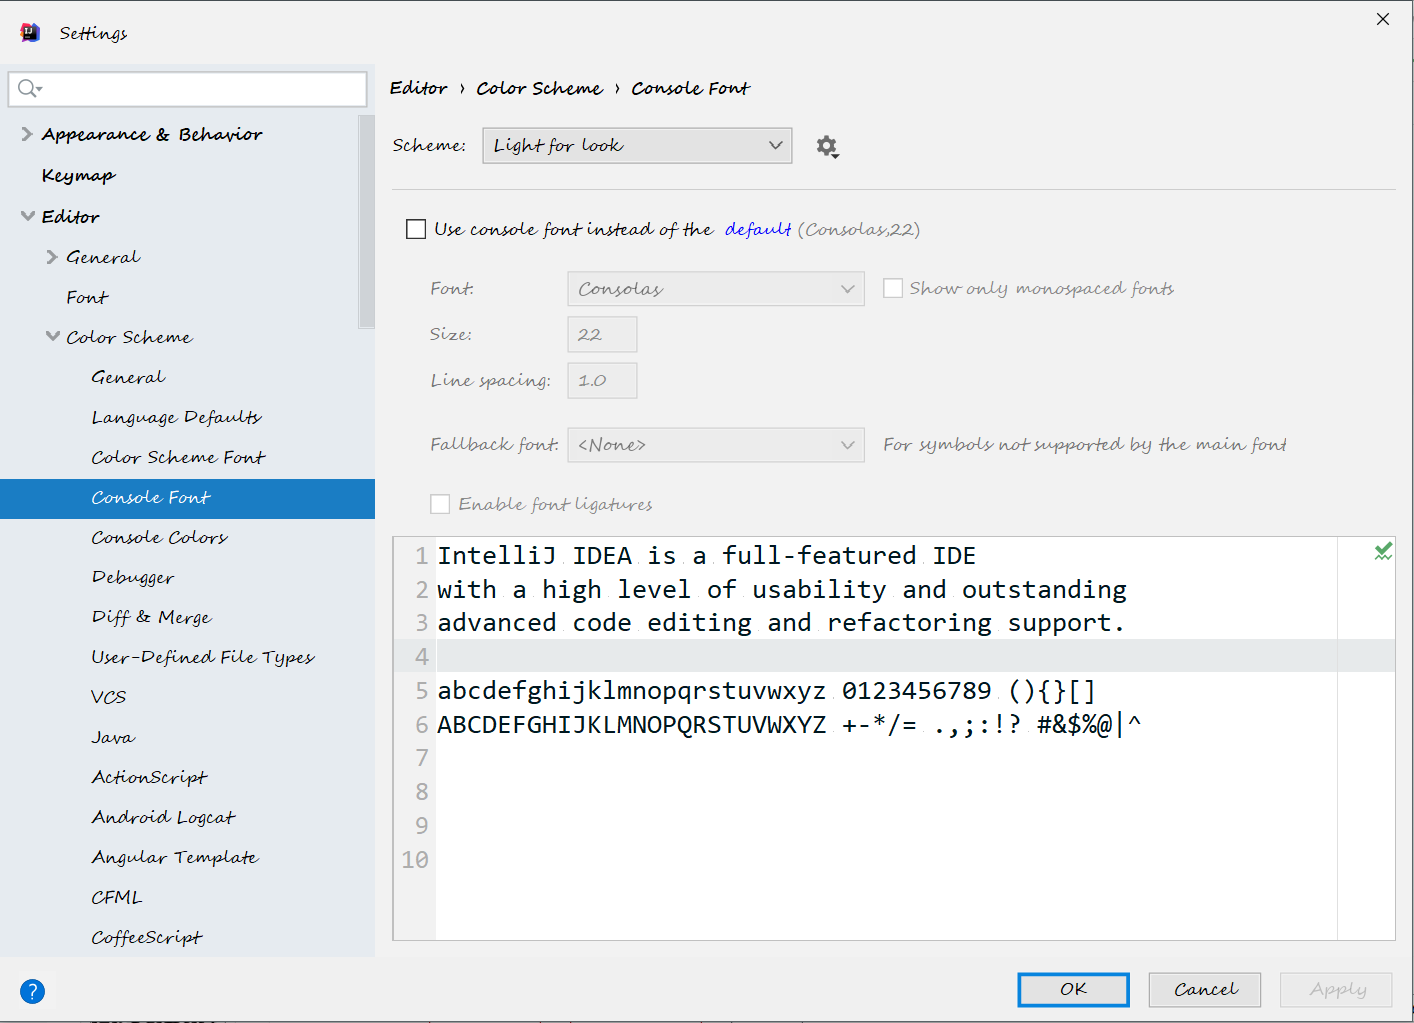Collapse the Color Scheme tree node
Screen dimensions: 1414x1023
52,337
